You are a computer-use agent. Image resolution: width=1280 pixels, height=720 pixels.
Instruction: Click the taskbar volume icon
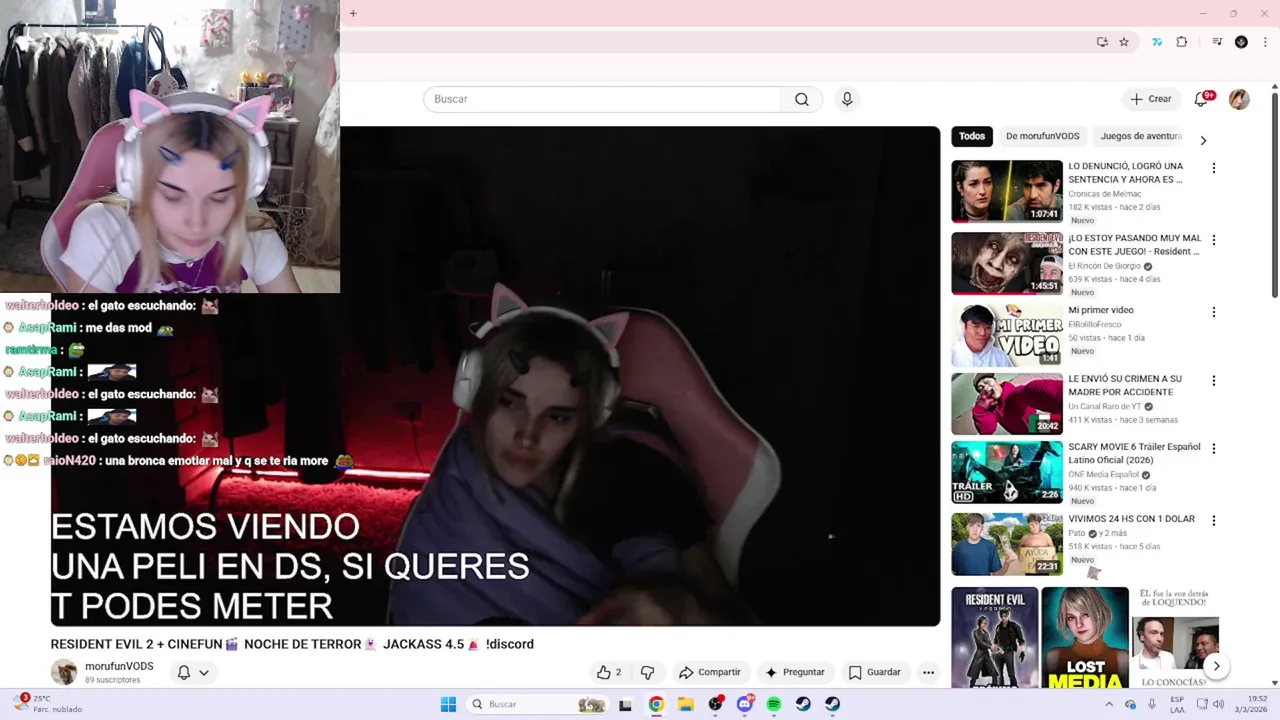click(x=1220, y=704)
